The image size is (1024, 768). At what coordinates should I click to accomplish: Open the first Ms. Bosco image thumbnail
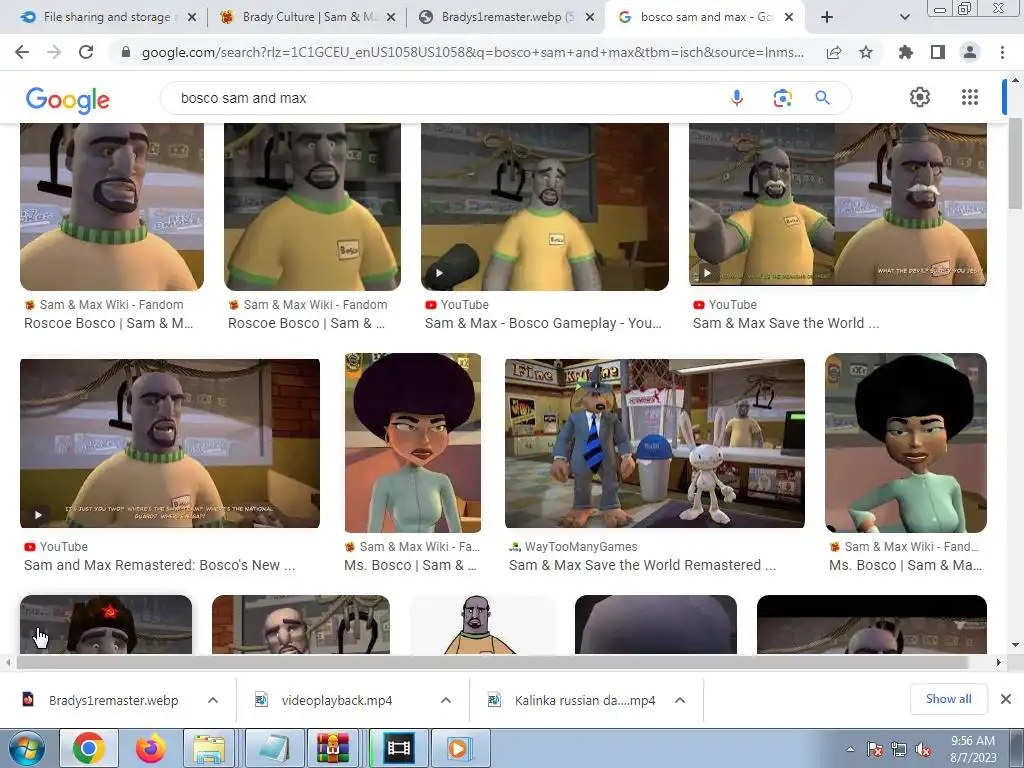coord(413,443)
